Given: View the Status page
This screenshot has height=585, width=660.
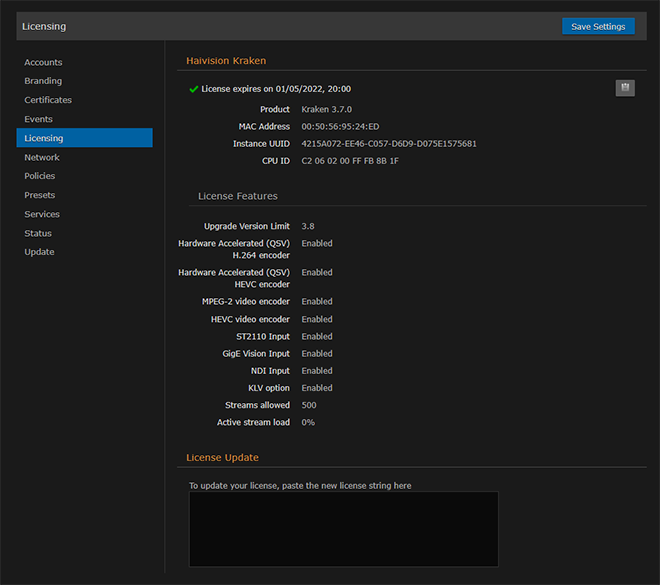Looking at the screenshot, I should (38, 233).
